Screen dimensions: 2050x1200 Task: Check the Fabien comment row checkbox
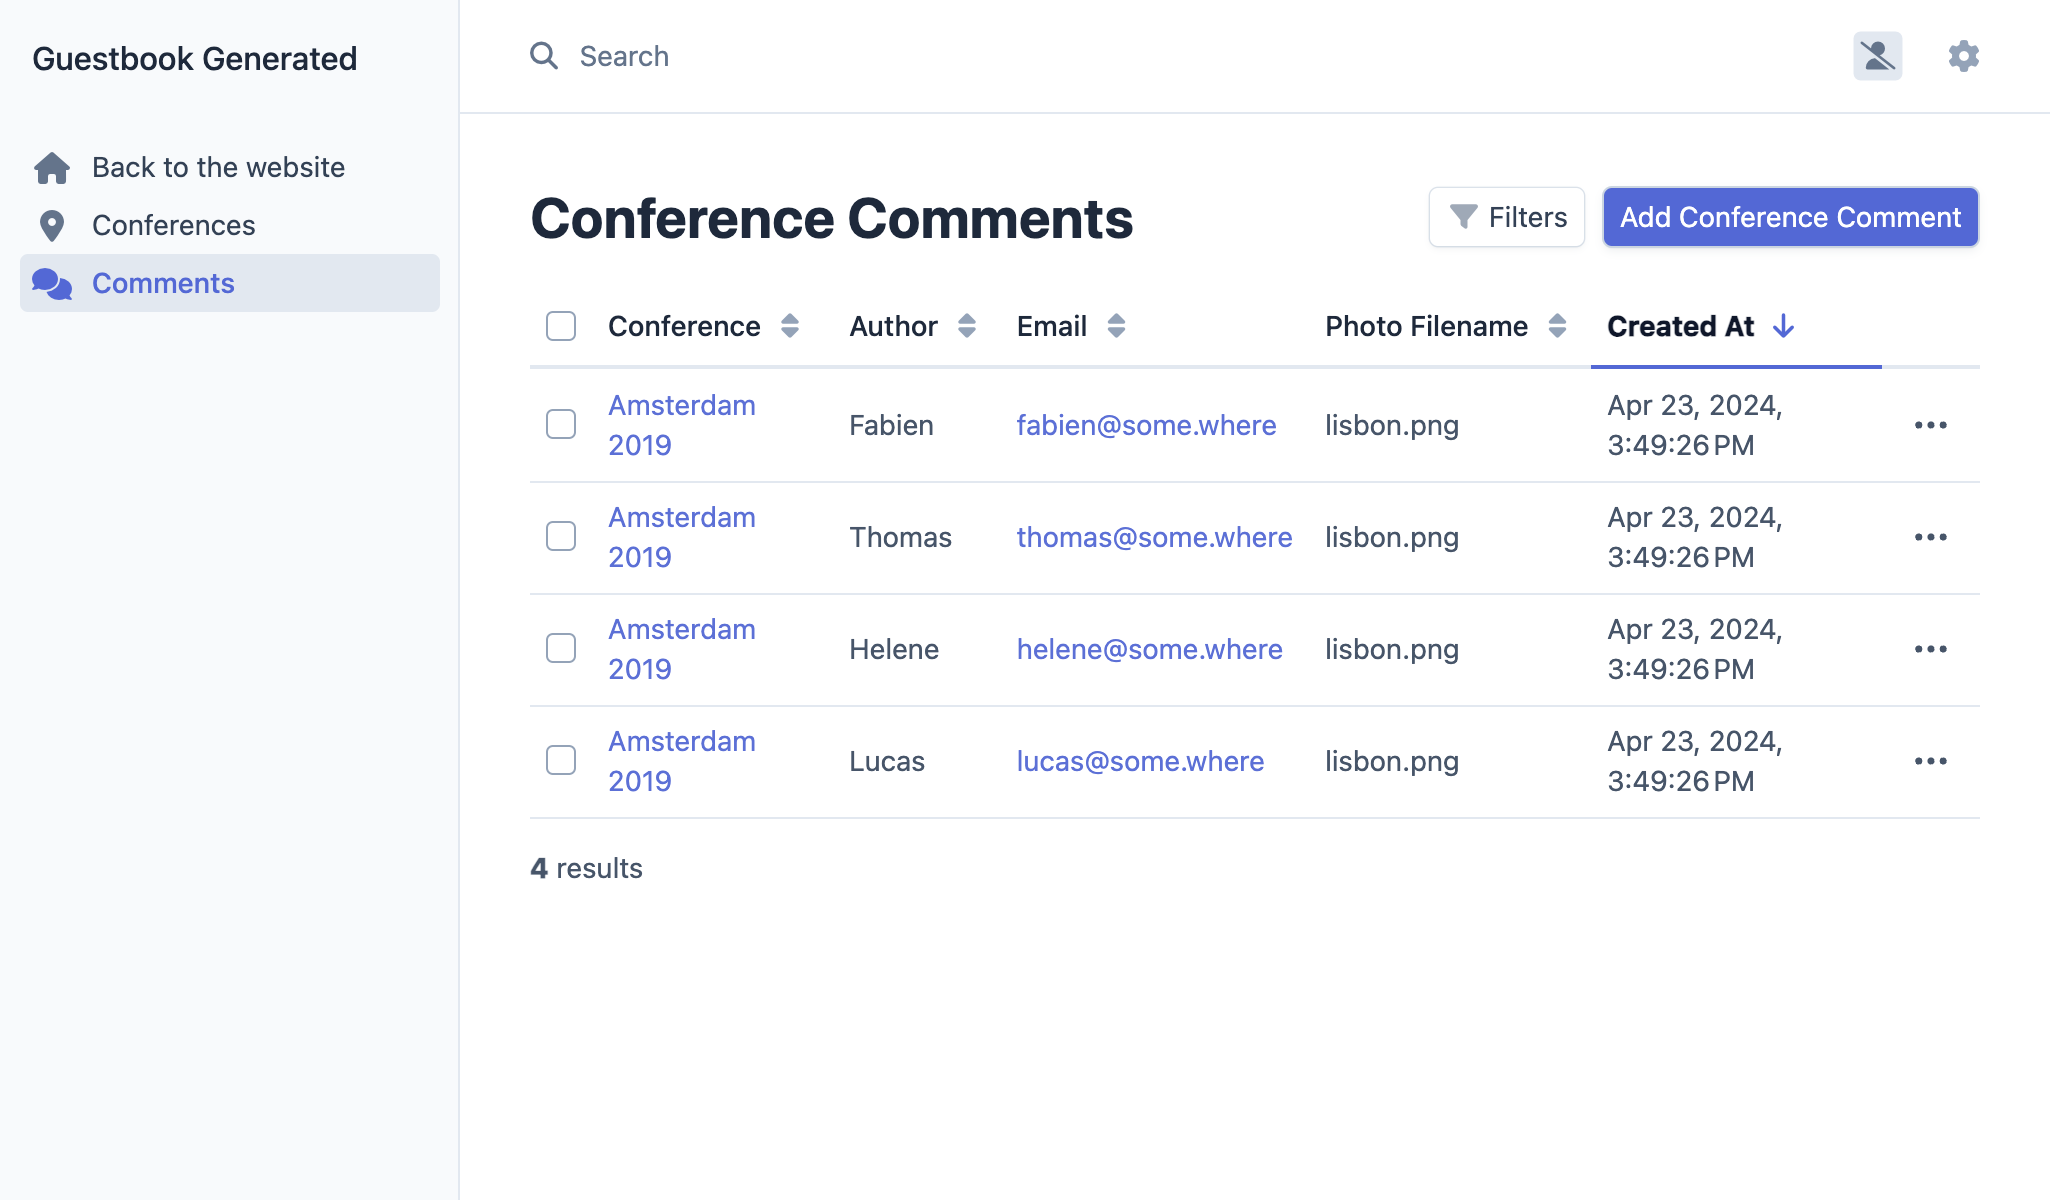[561, 424]
